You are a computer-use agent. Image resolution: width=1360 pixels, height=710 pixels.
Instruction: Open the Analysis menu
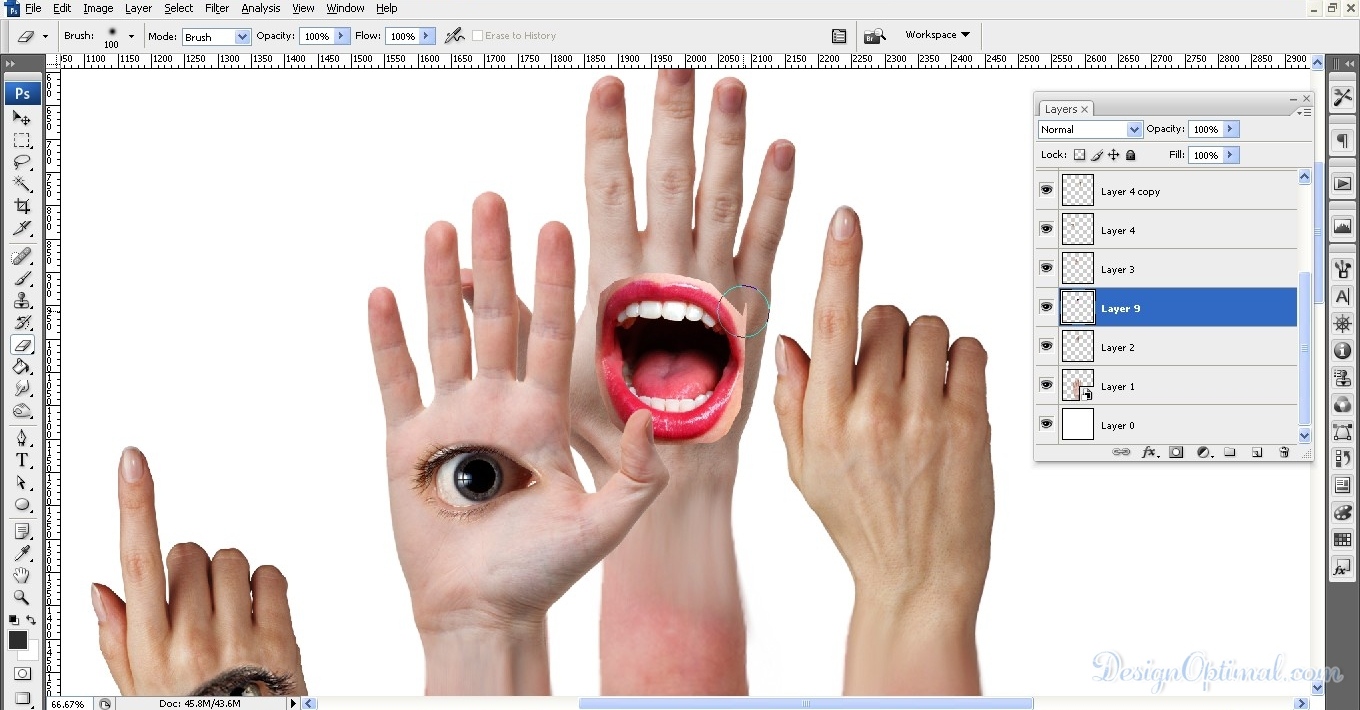[261, 8]
